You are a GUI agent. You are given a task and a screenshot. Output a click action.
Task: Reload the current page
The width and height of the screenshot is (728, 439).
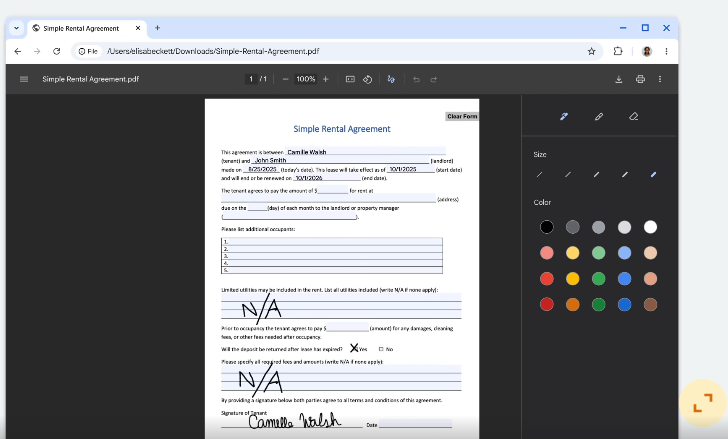click(x=57, y=52)
